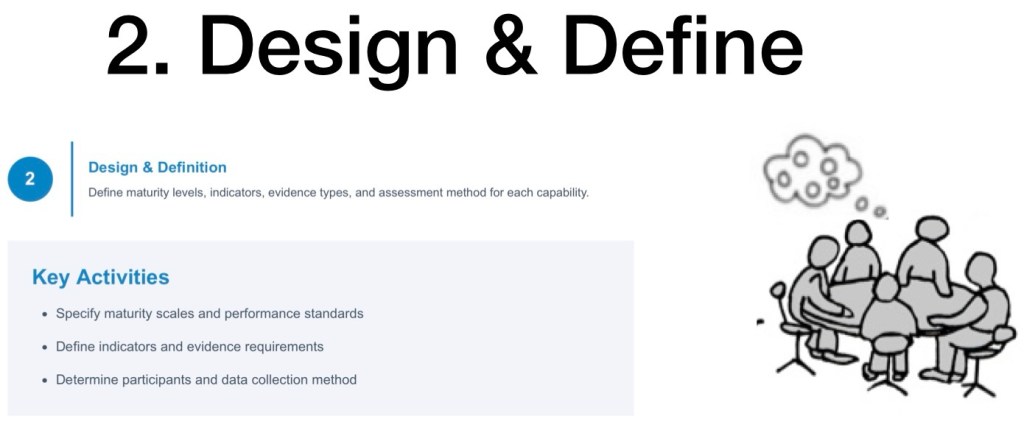Select 'Define indicators and evidence requirements' item
Viewport: 1024px width, 430px height.
point(189,347)
